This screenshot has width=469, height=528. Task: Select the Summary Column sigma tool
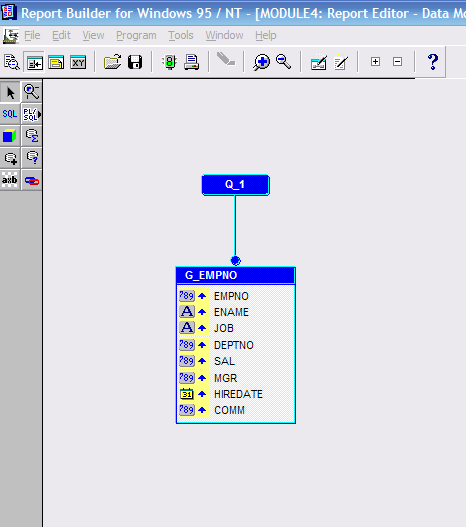(32, 136)
